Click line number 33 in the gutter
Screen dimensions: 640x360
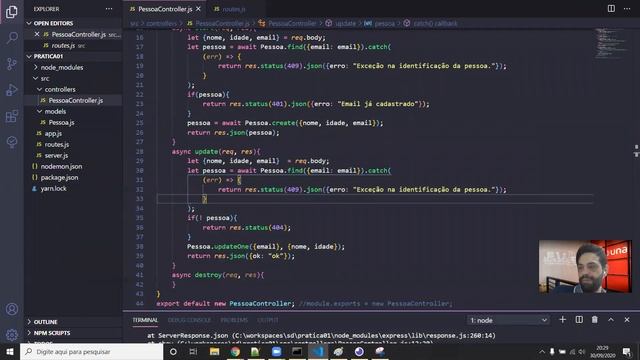pos(139,199)
